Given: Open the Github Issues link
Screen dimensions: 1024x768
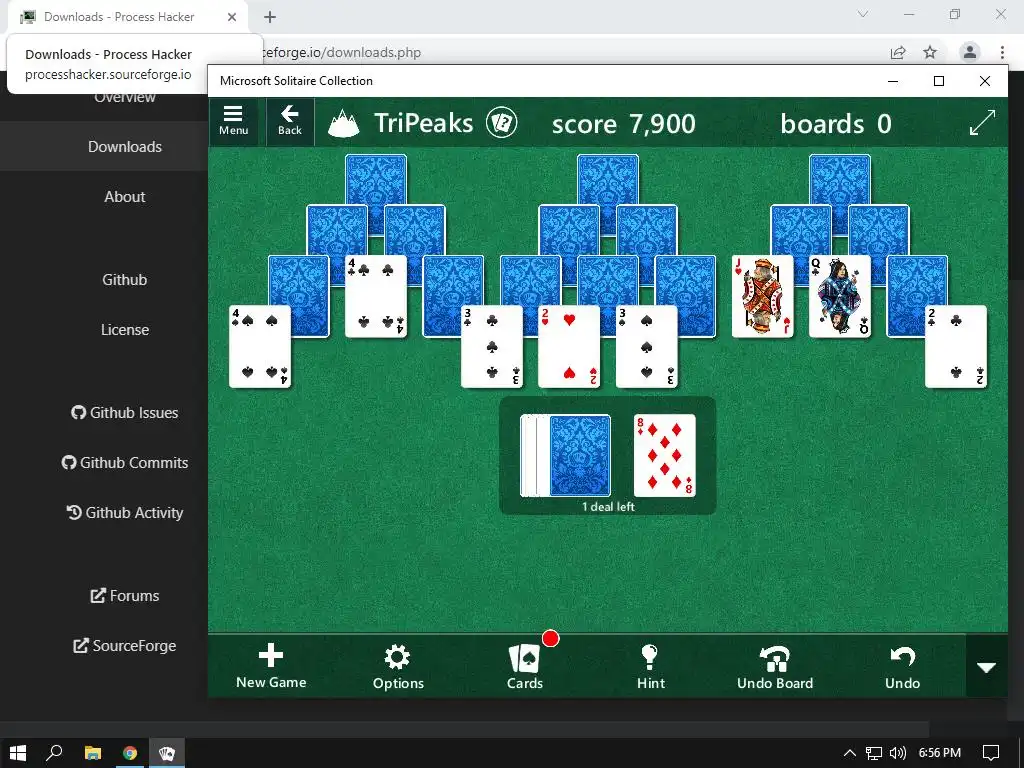Looking at the screenshot, I should tap(125, 413).
